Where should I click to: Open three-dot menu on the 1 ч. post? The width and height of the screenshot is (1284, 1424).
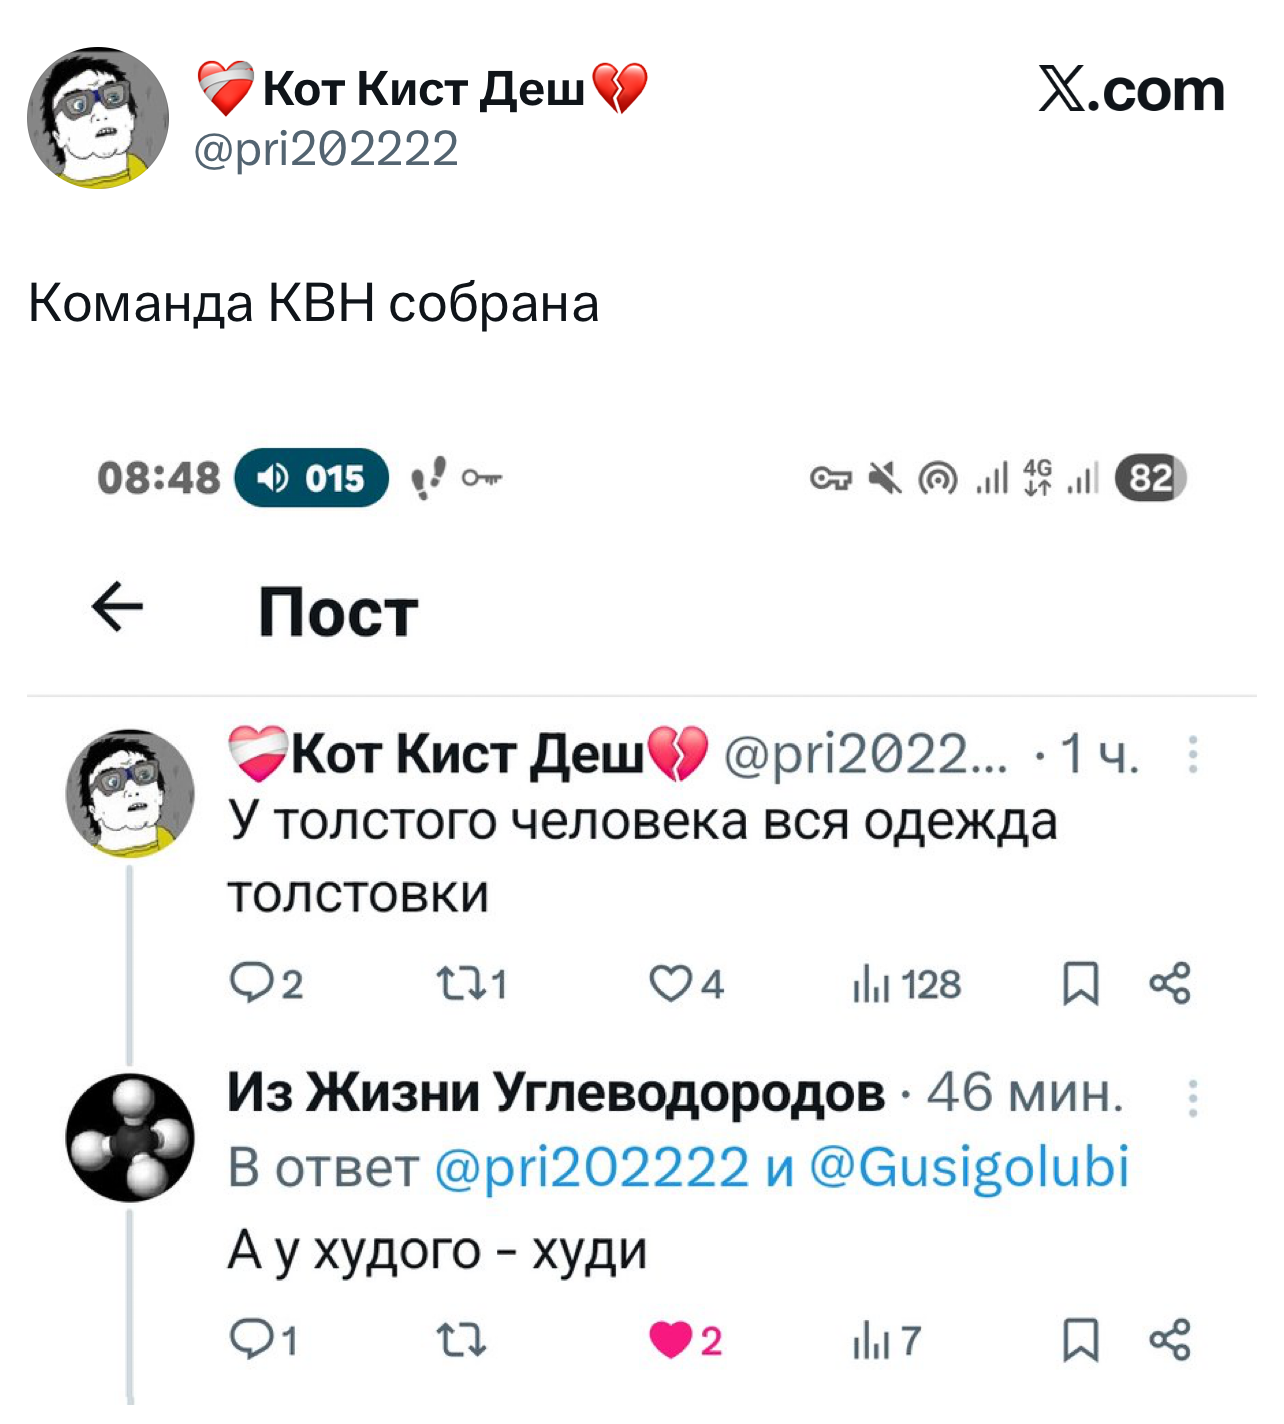click(x=1192, y=754)
